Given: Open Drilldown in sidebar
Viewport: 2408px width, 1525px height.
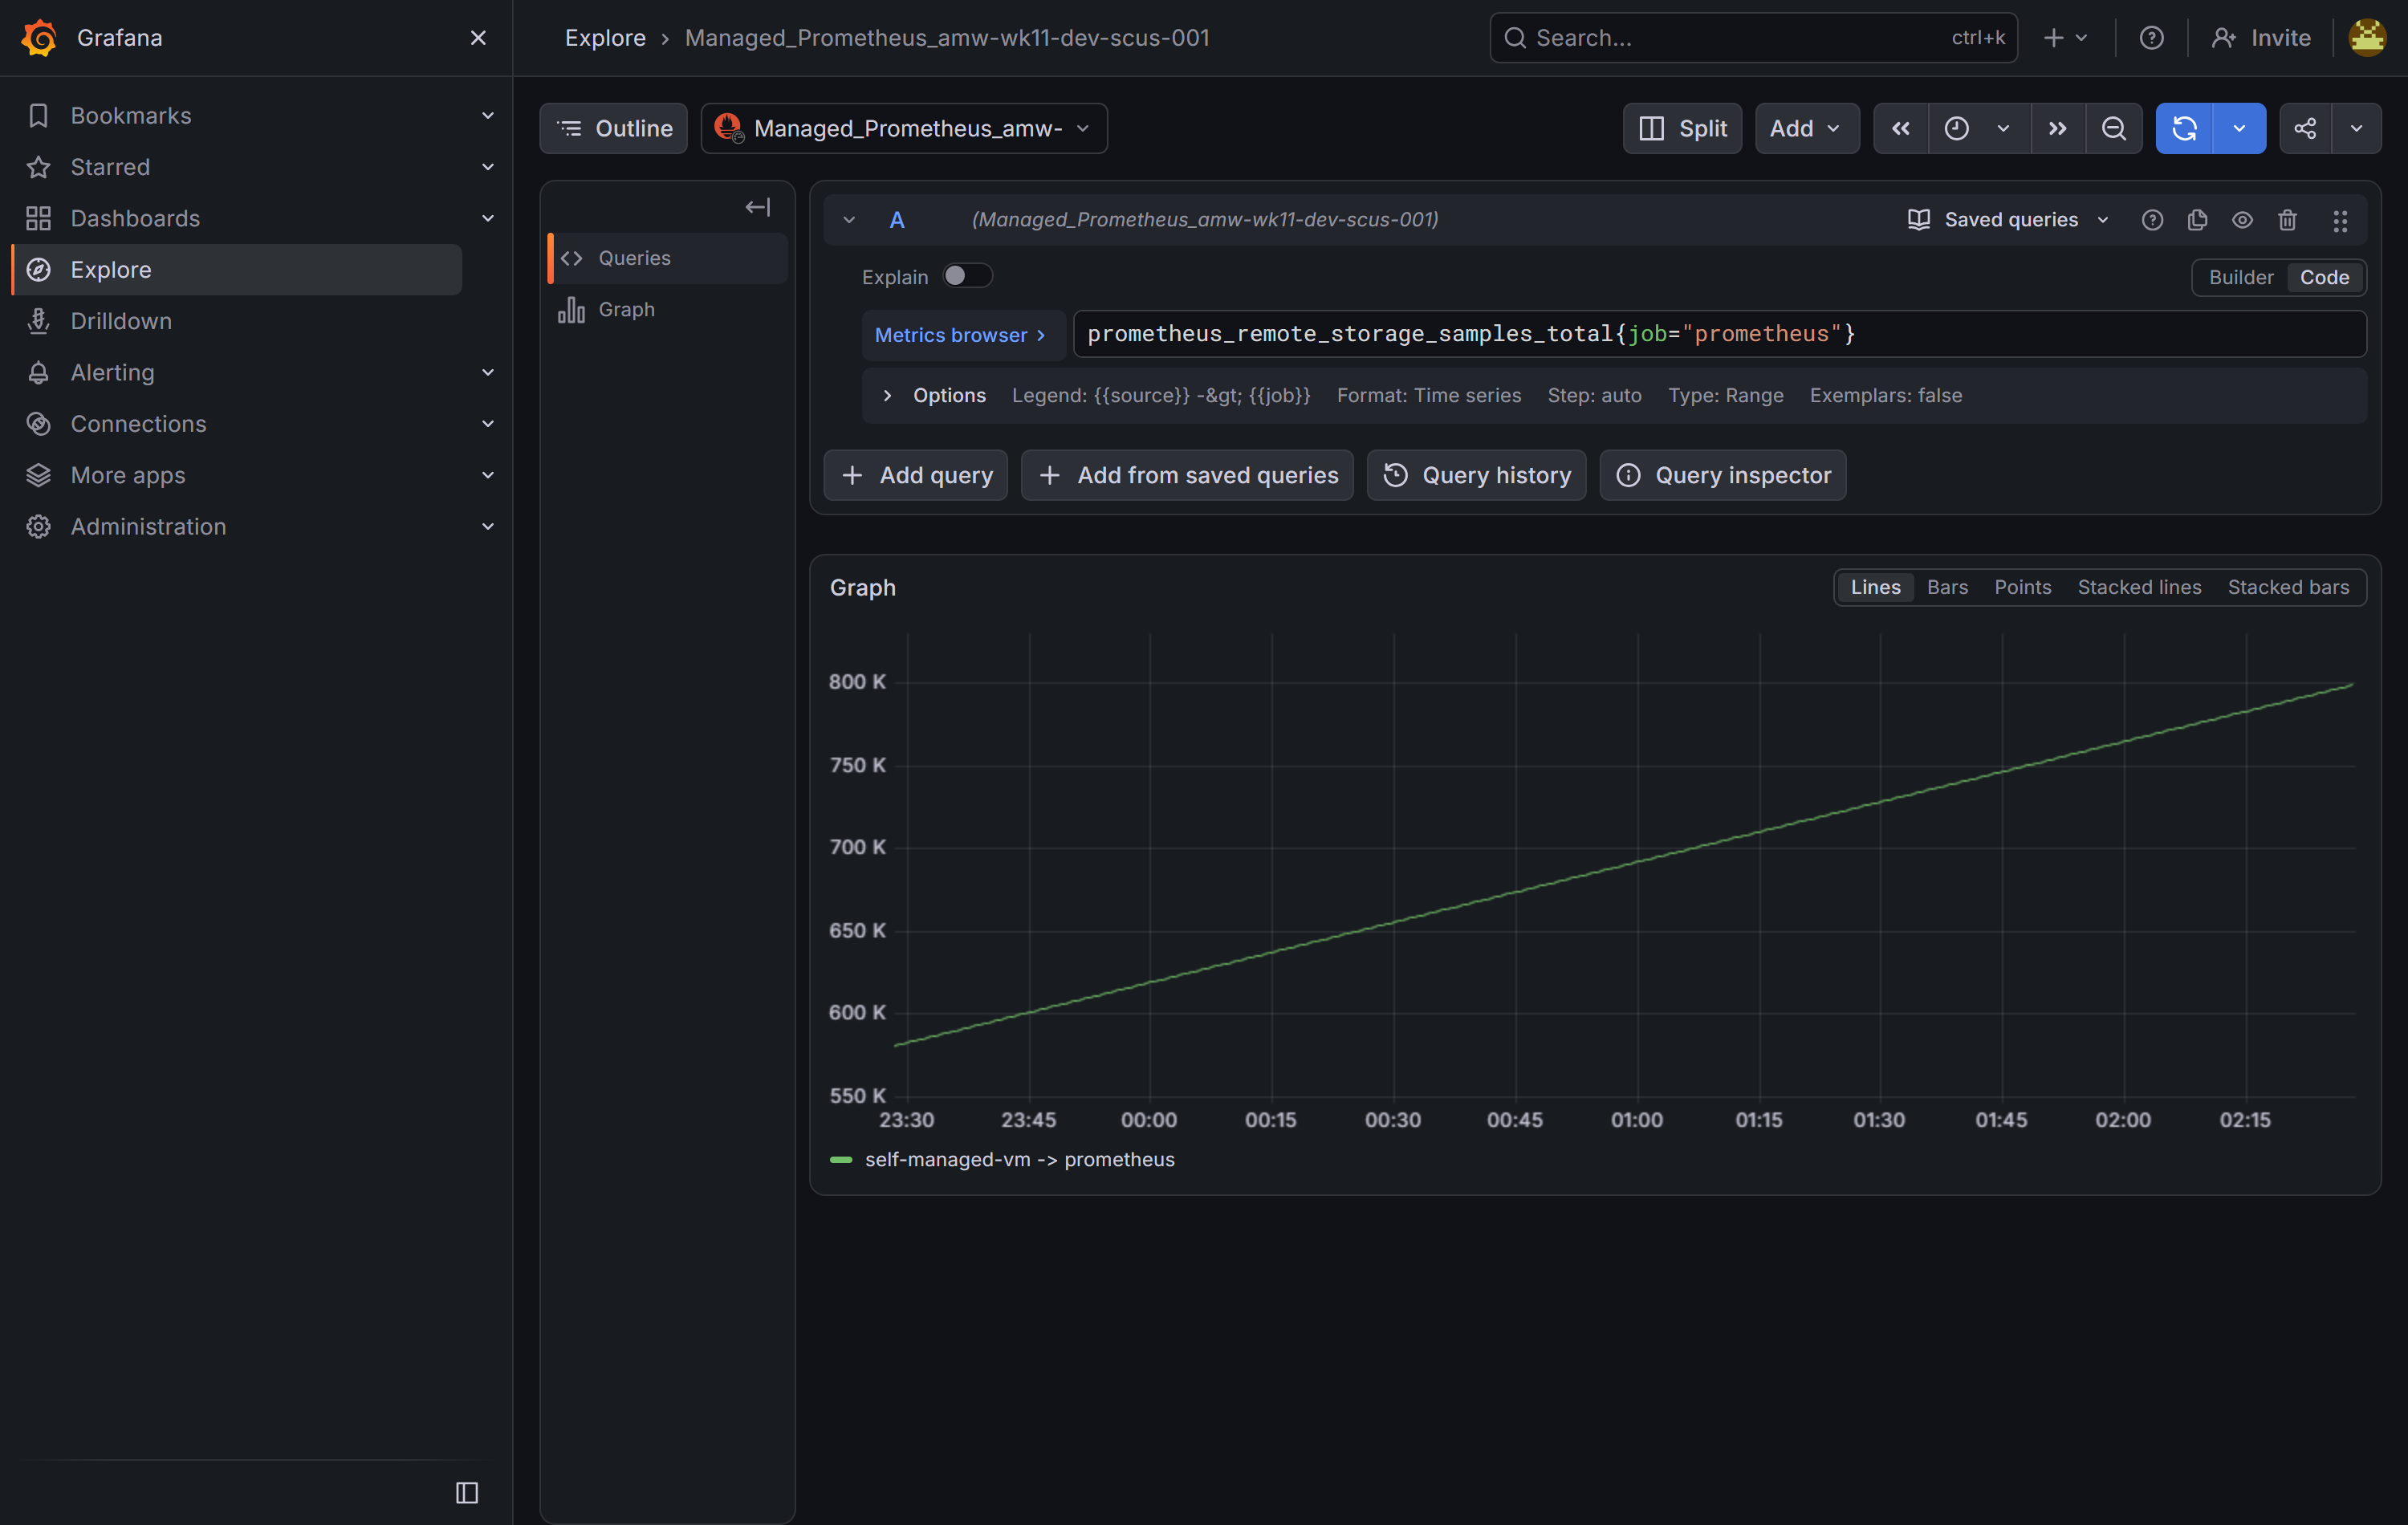Looking at the screenshot, I should [x=121, y=321].
